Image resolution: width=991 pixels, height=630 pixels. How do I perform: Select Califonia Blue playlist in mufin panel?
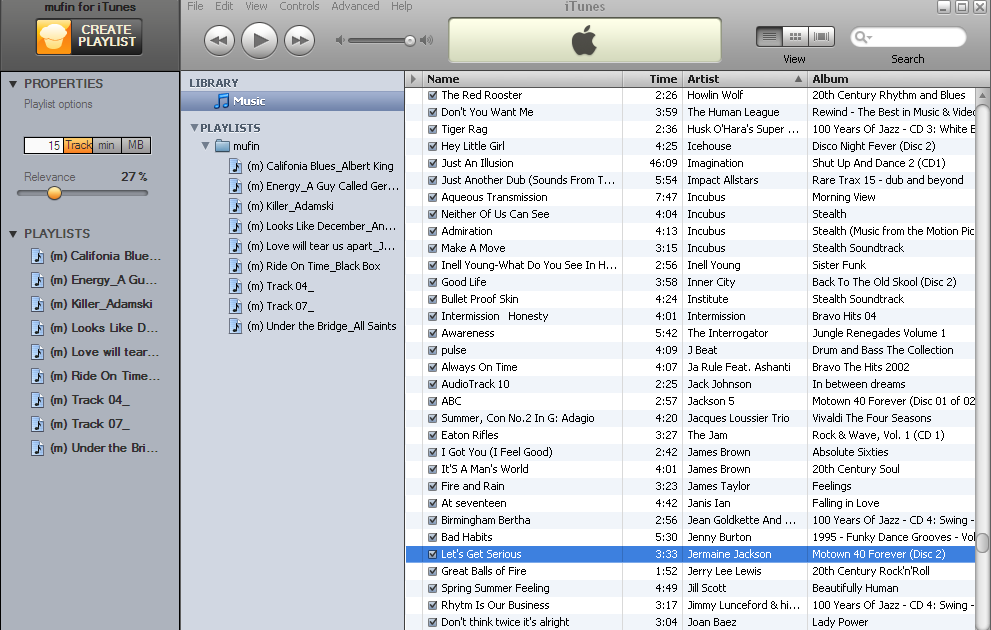(x=96, y=256)
